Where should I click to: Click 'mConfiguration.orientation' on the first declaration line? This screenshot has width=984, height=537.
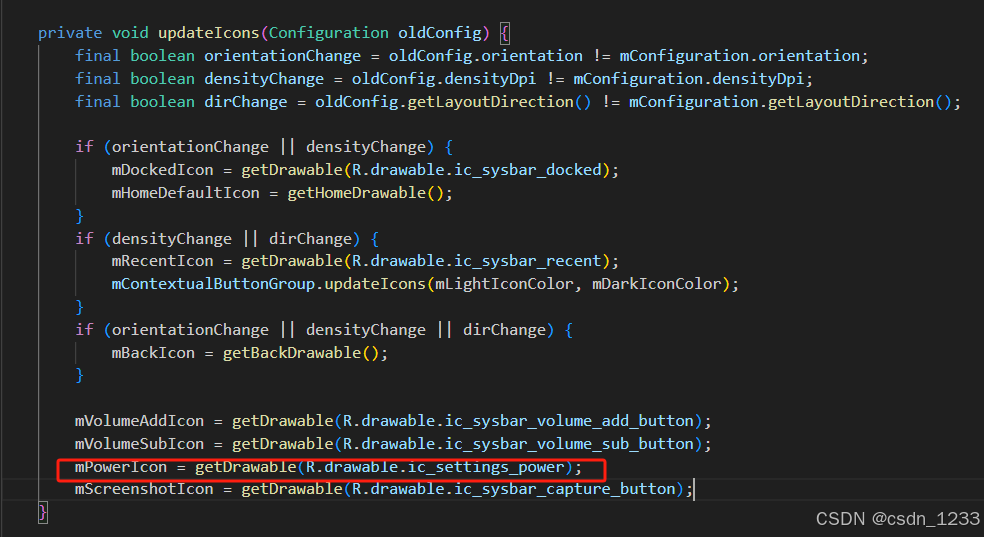[739, 56]
